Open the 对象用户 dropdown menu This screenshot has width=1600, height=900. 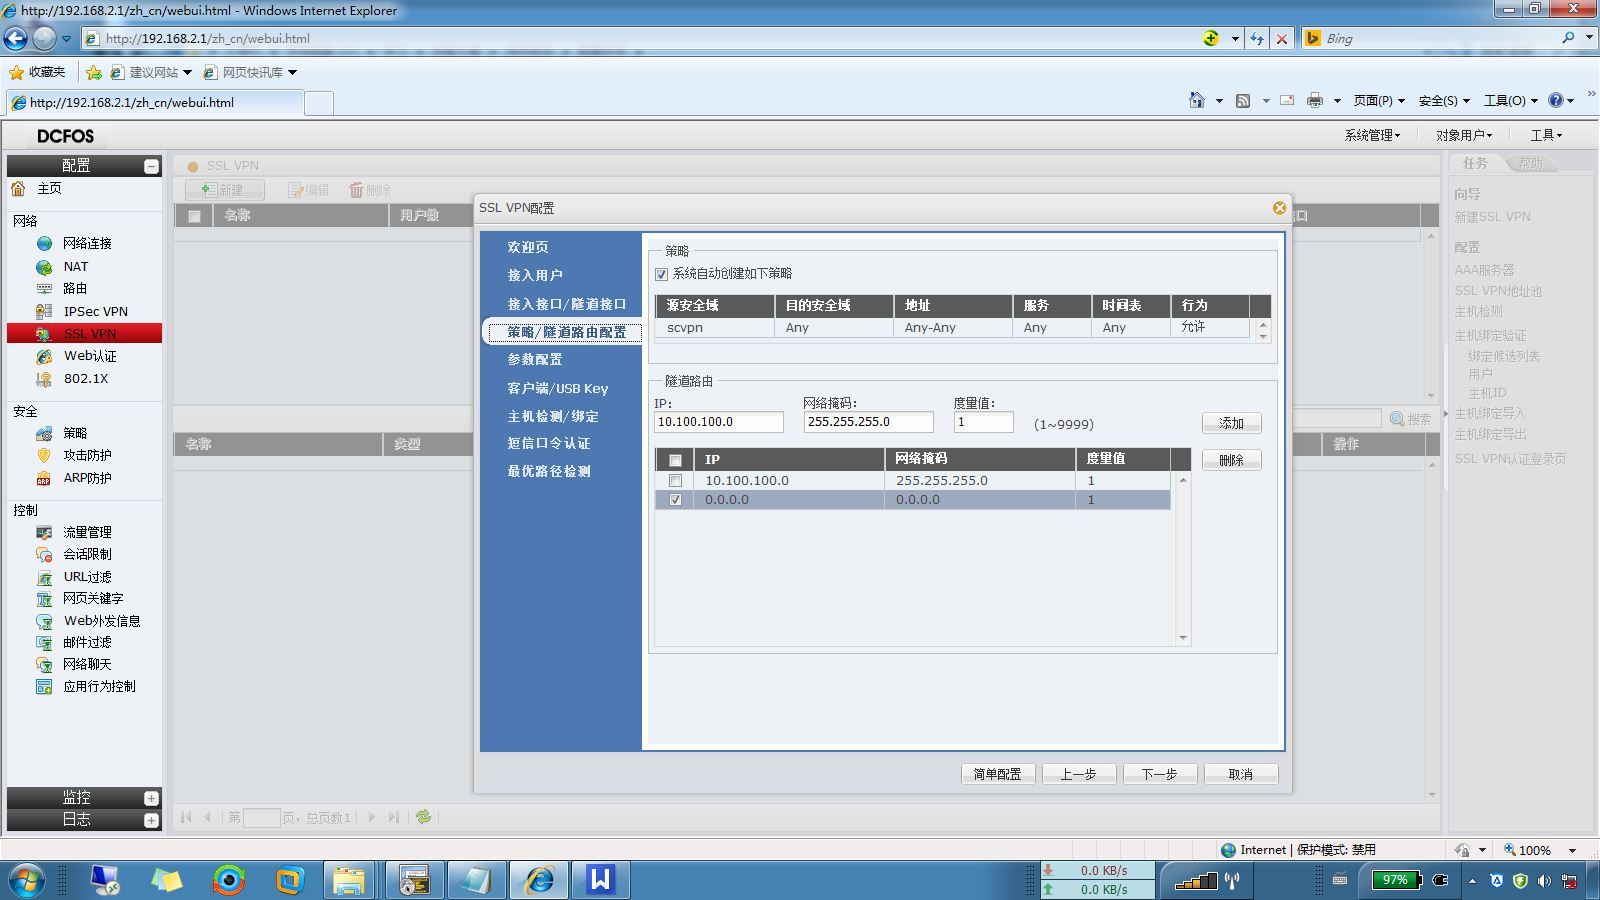coord(1464,135)
